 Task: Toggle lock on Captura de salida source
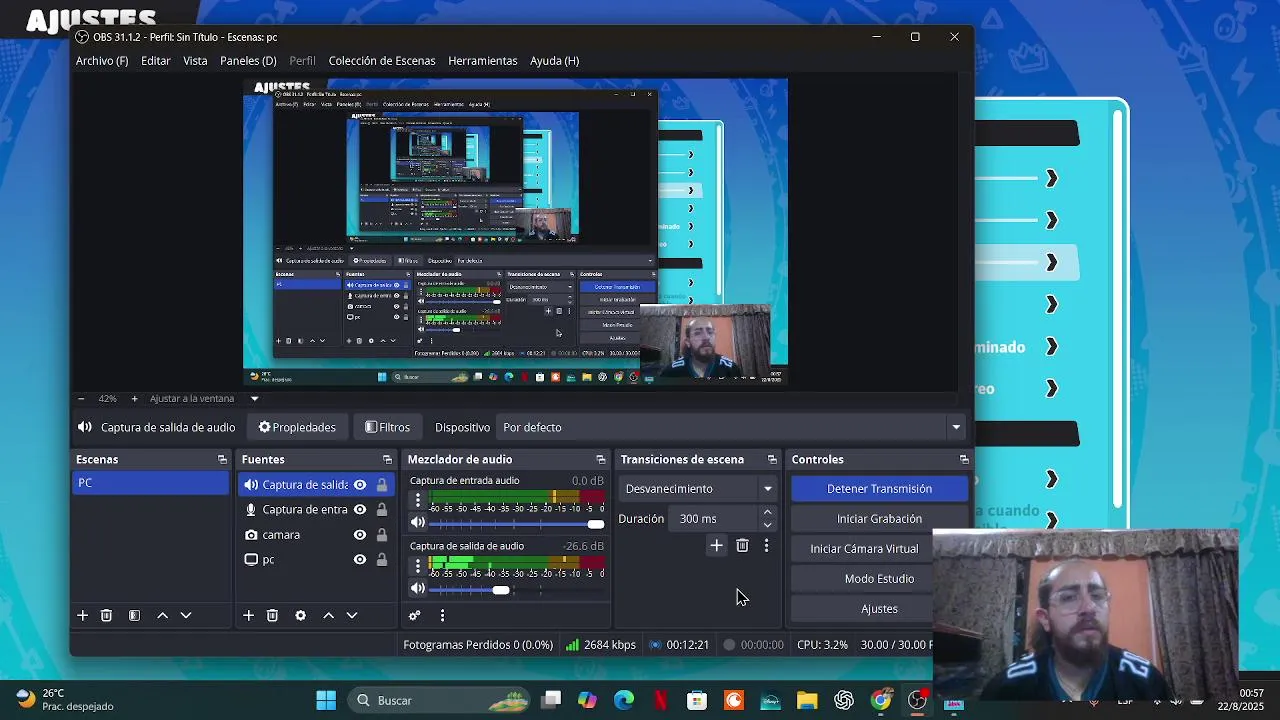382,485
